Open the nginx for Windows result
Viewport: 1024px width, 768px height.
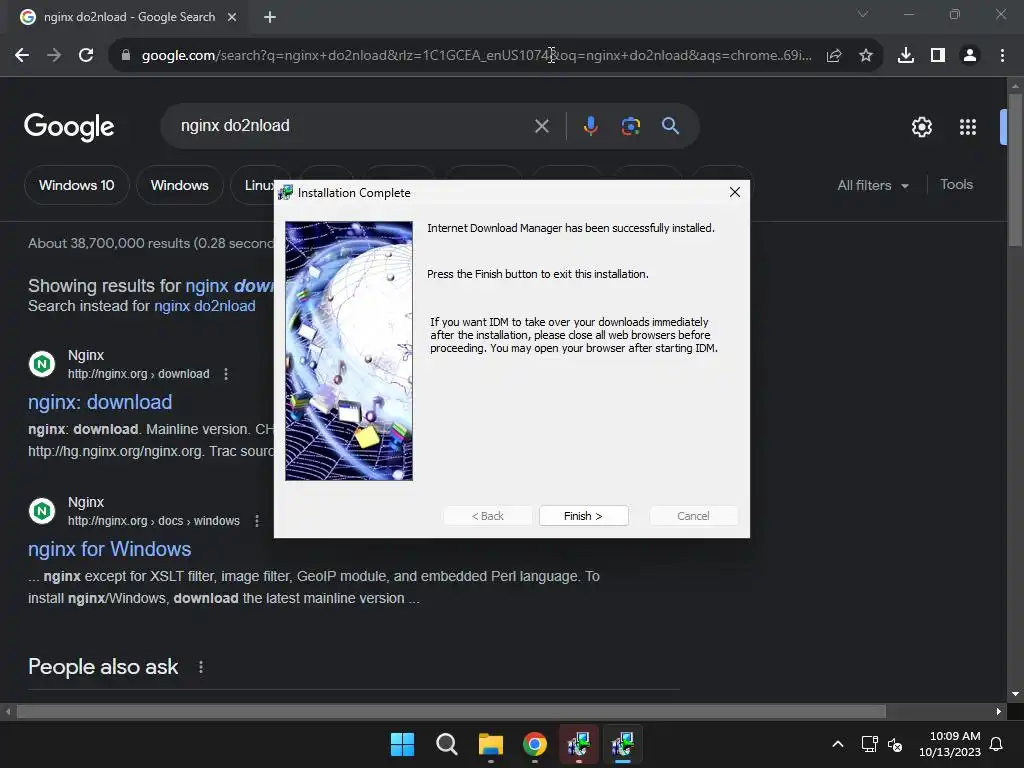[x=110, y=549]
